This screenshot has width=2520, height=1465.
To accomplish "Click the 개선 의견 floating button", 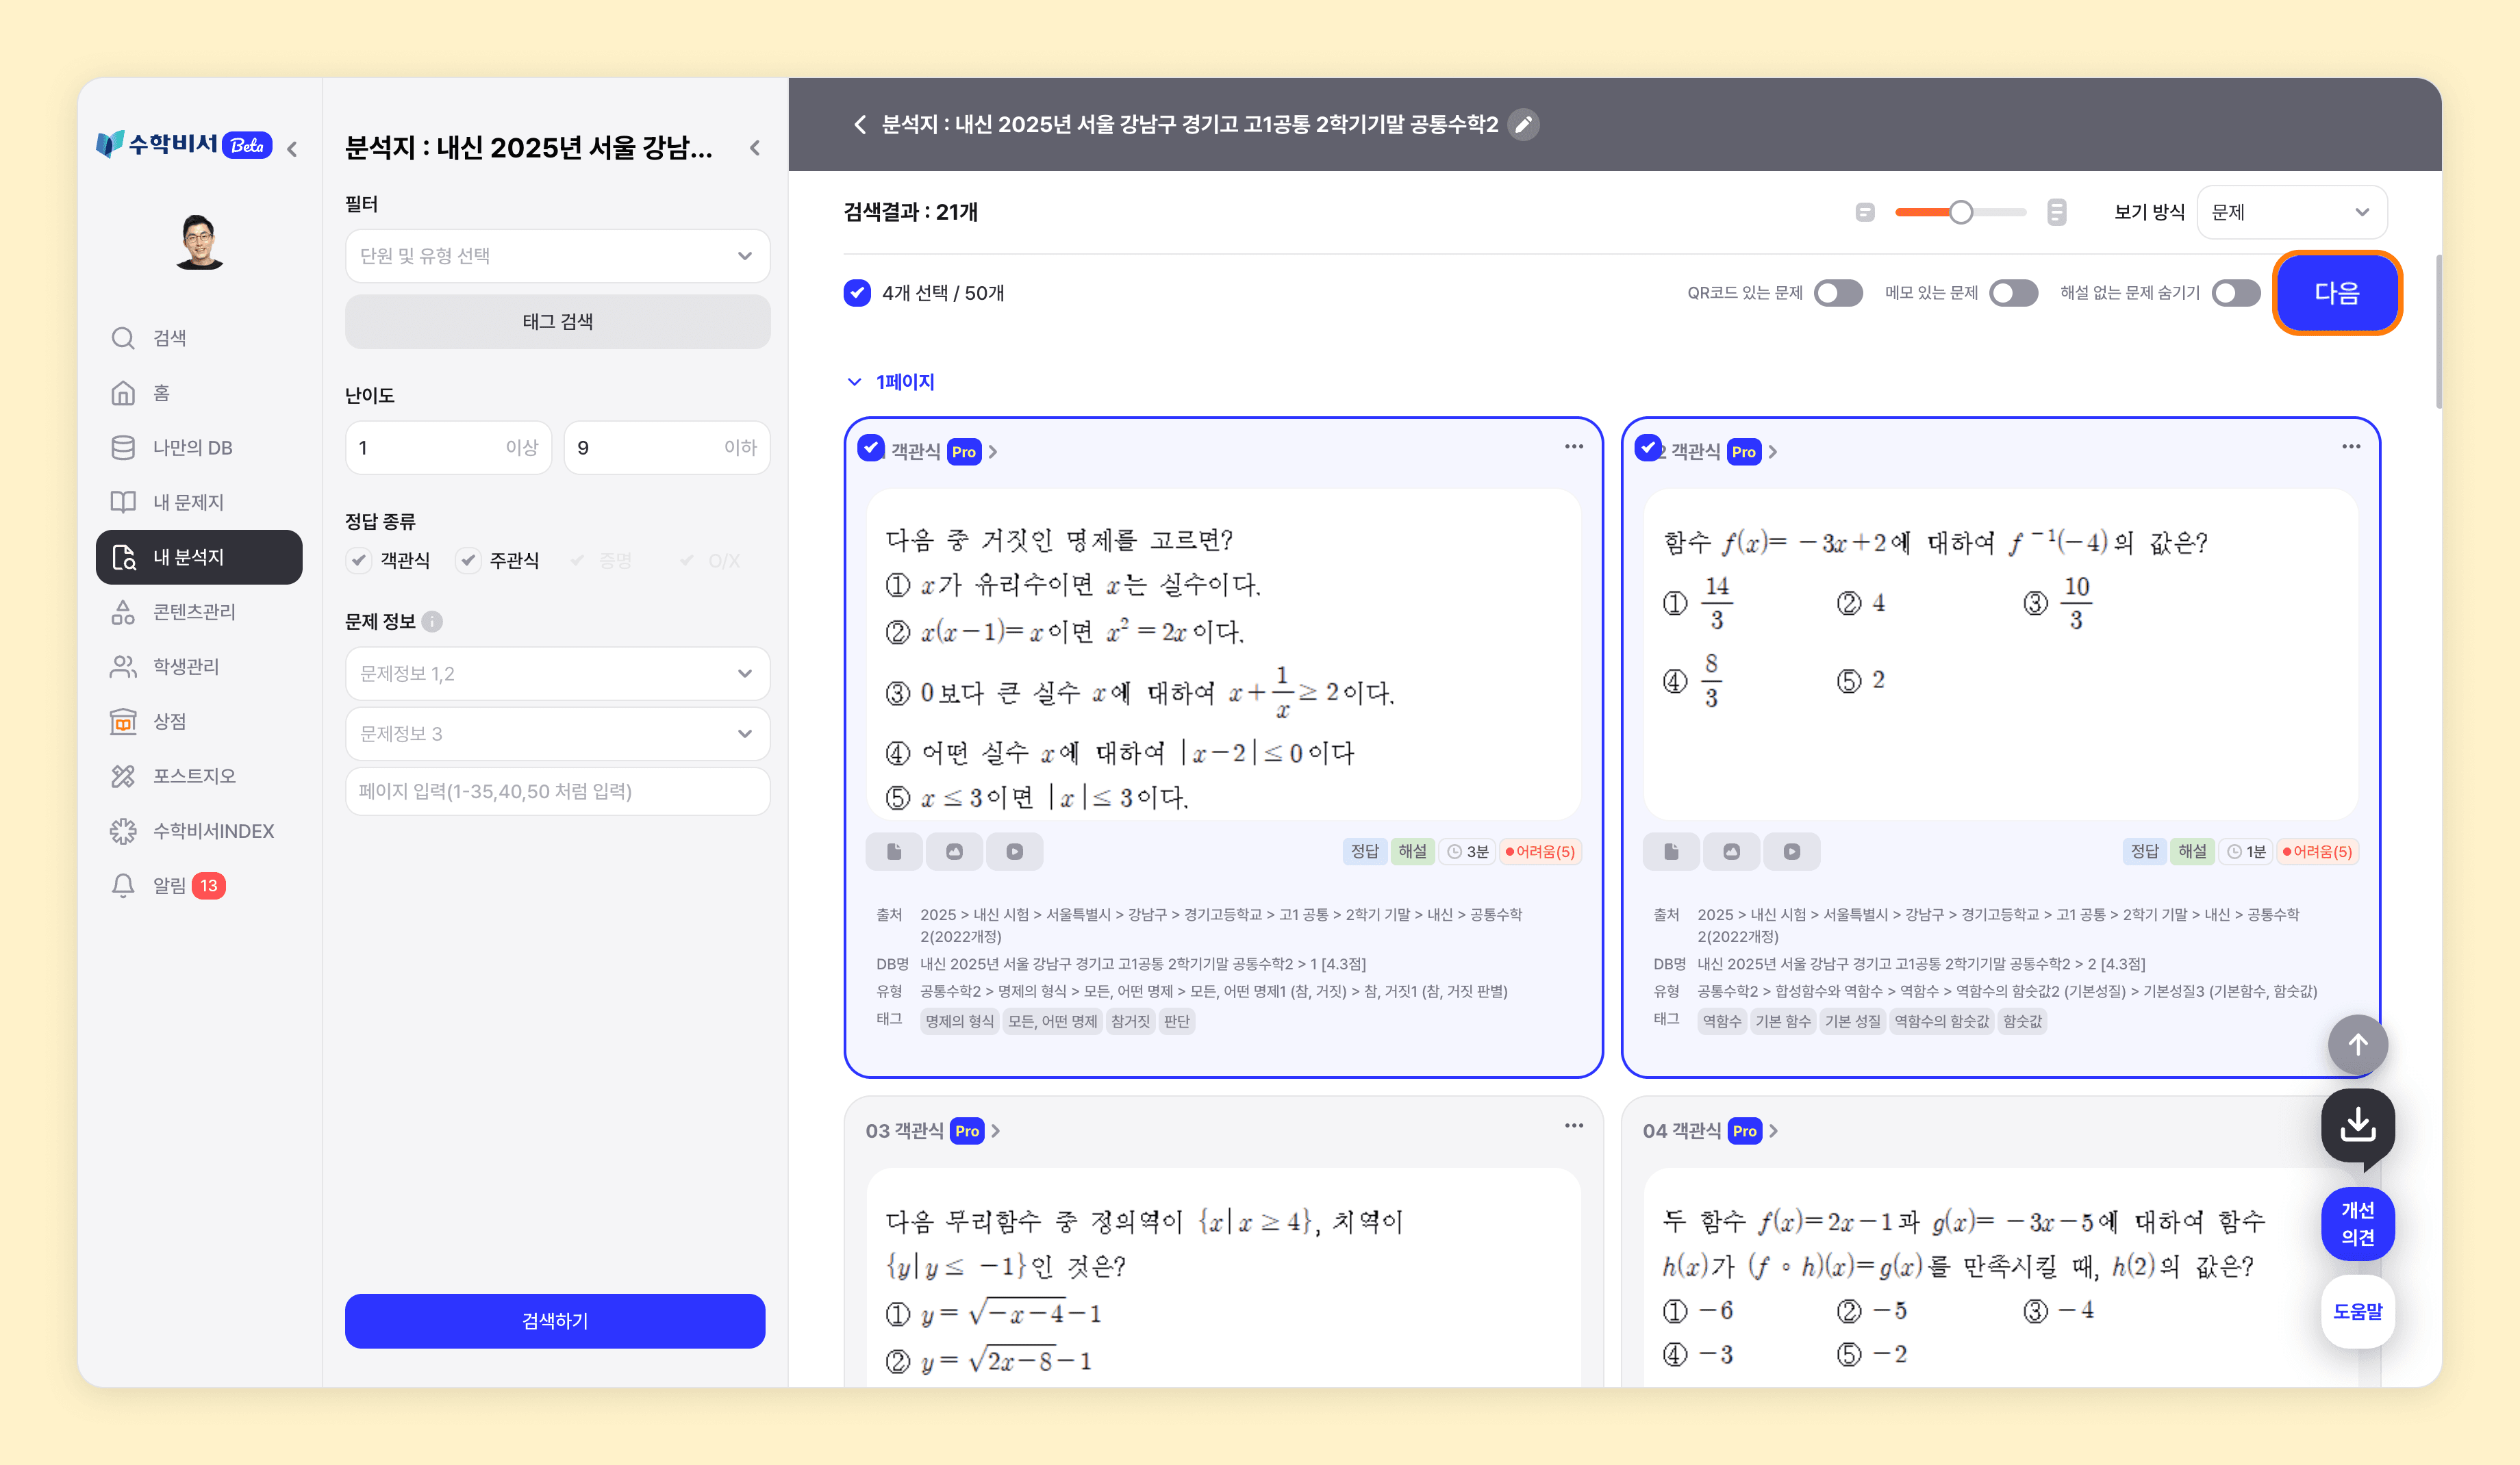I will 2358,1223.
